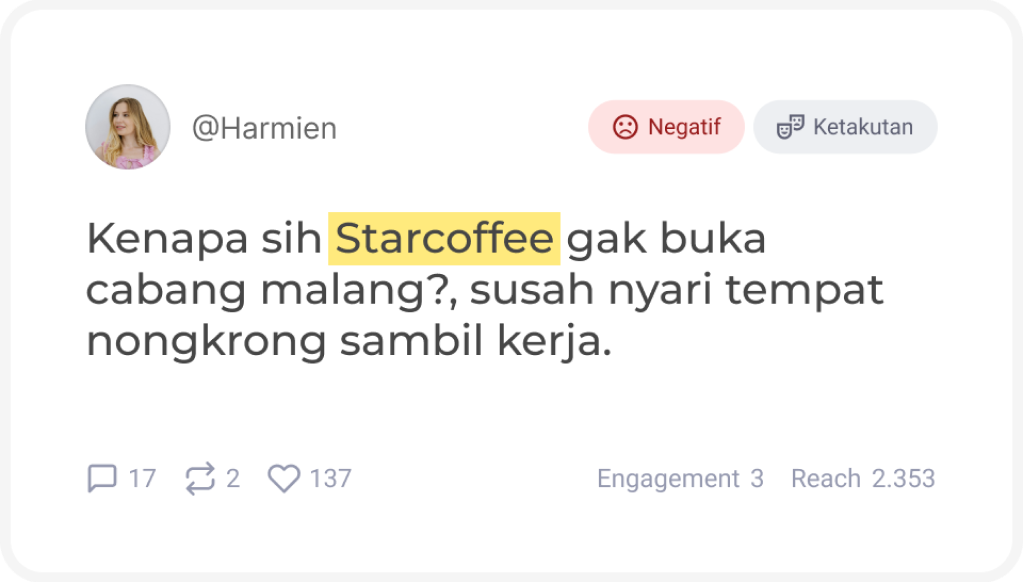Click the Engagement label

tap(668, 479)
